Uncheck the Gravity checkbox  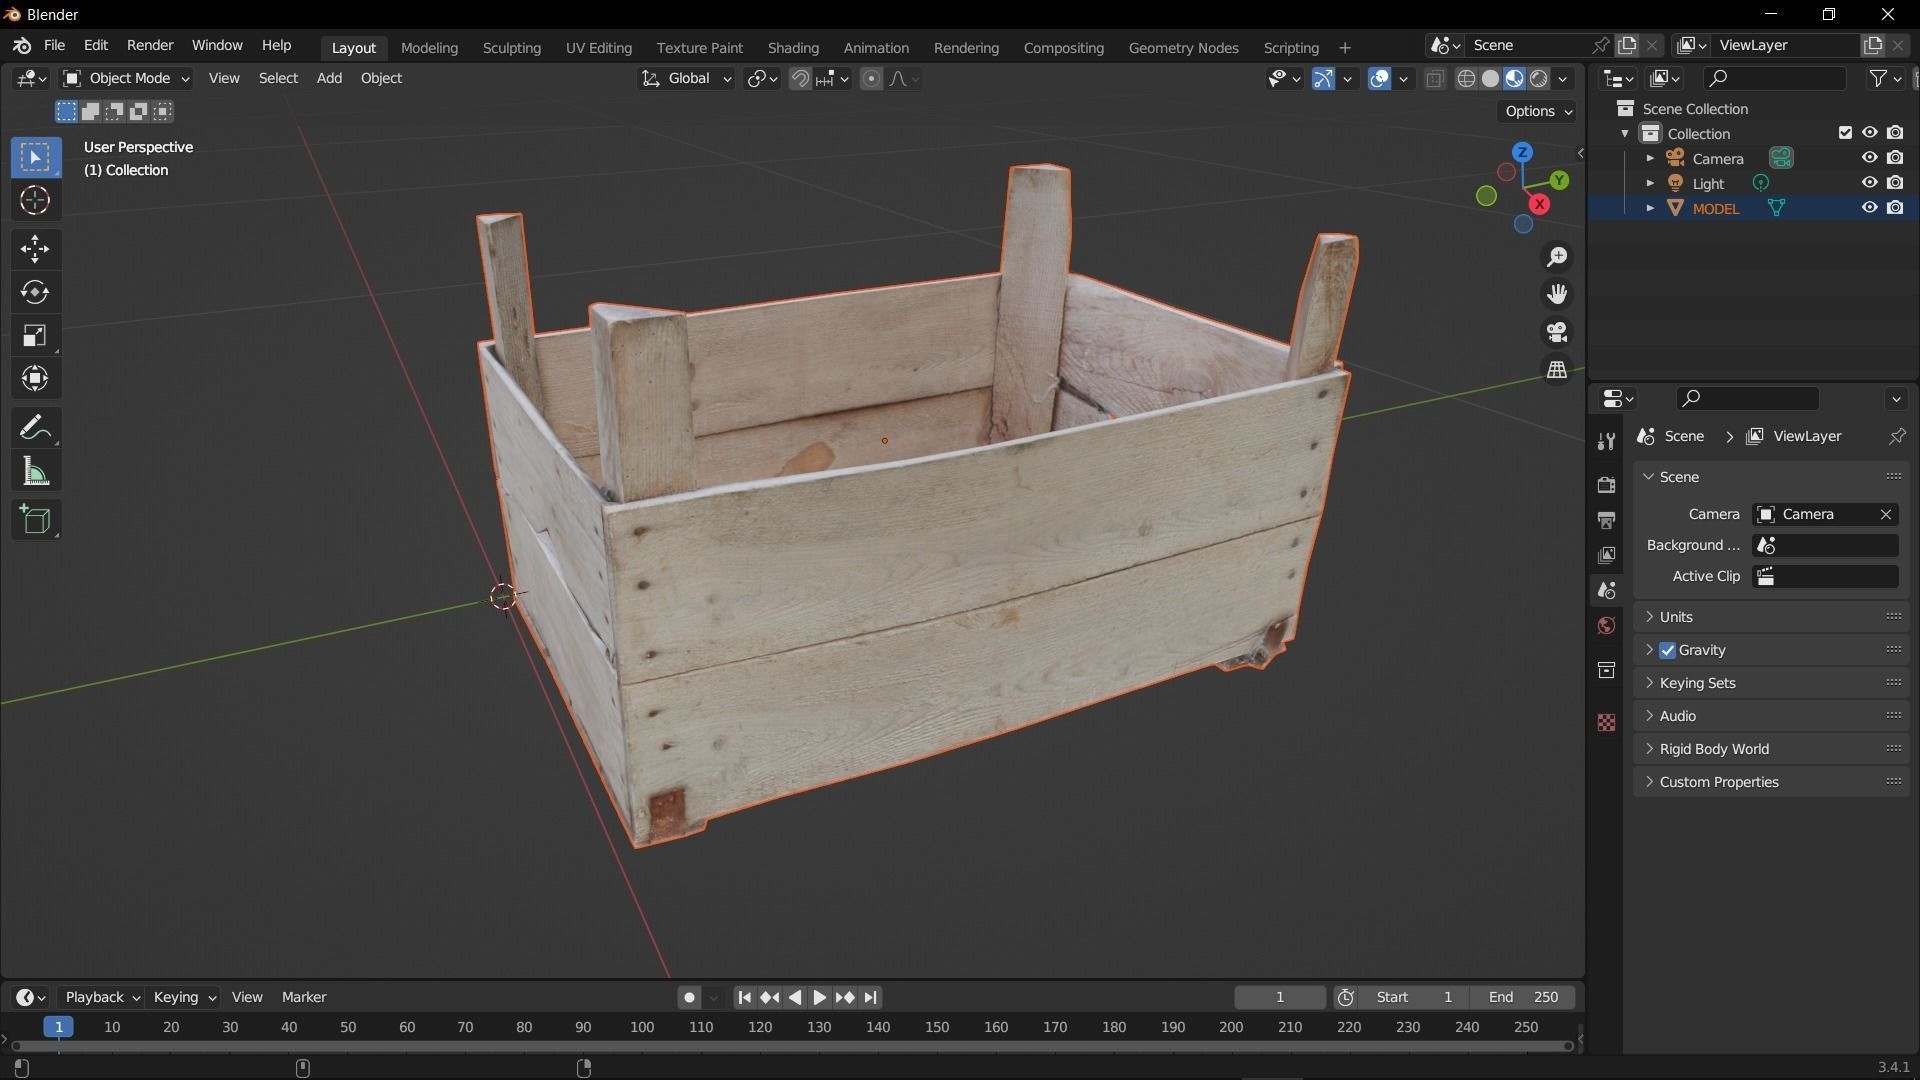pyautogui.click(x=1667, y=650)
